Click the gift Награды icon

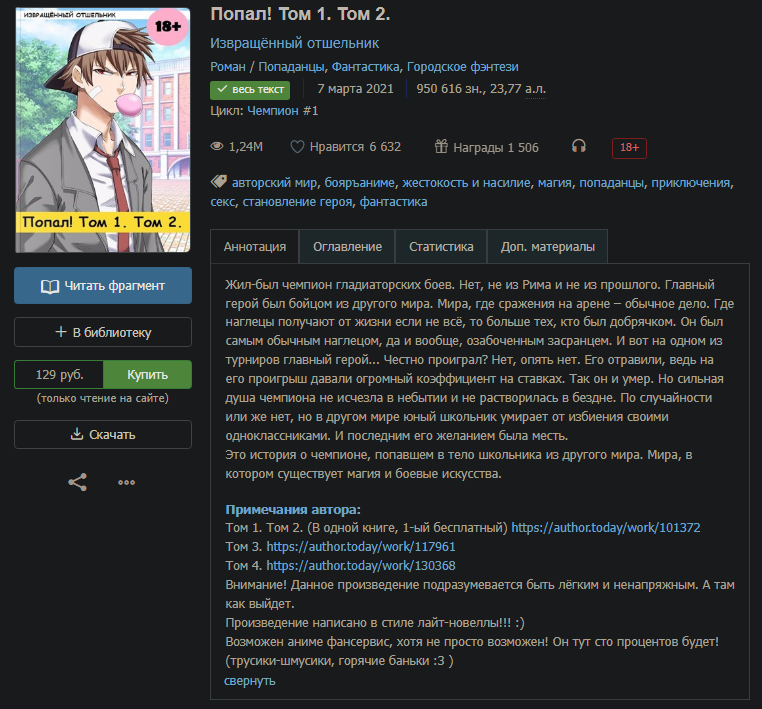pyautogui.click(x=441, y=146)
